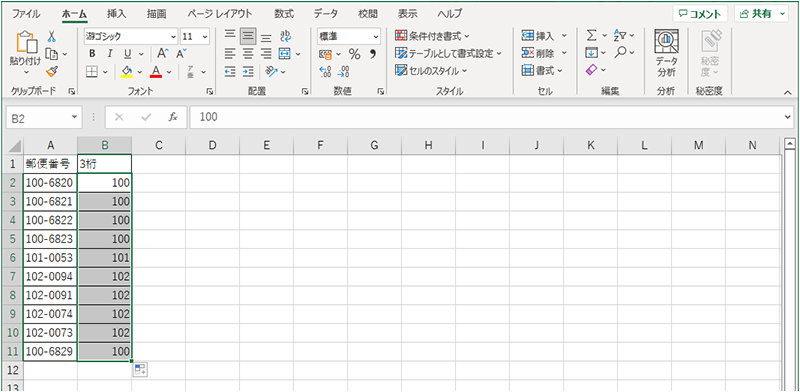The height and width of the screenshot is (392, 800).
Task: Open 条件付き書式 conditional formatting menu
Action: pyautogui.click(x=433, y=36)
